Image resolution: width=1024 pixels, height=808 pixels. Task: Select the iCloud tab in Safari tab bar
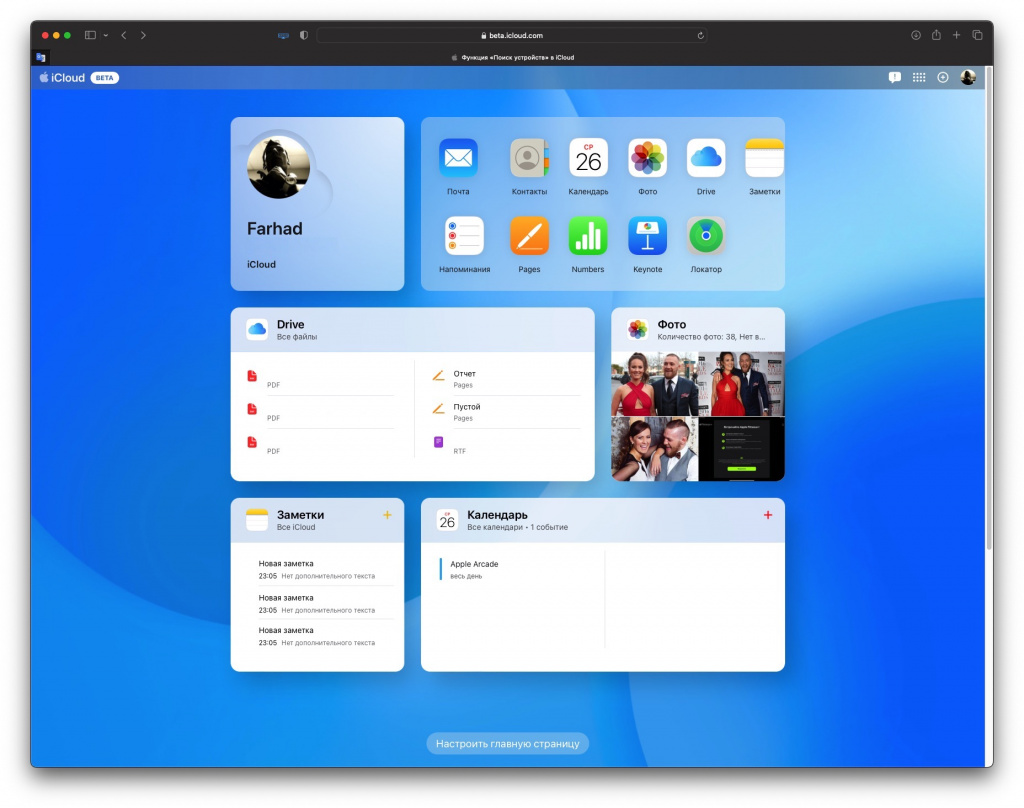[513, 57]
